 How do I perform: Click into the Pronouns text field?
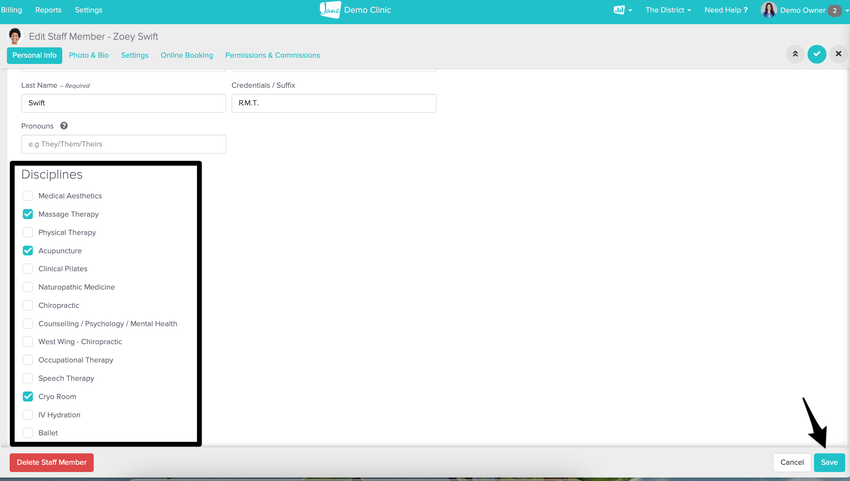[x=123, y=144]
